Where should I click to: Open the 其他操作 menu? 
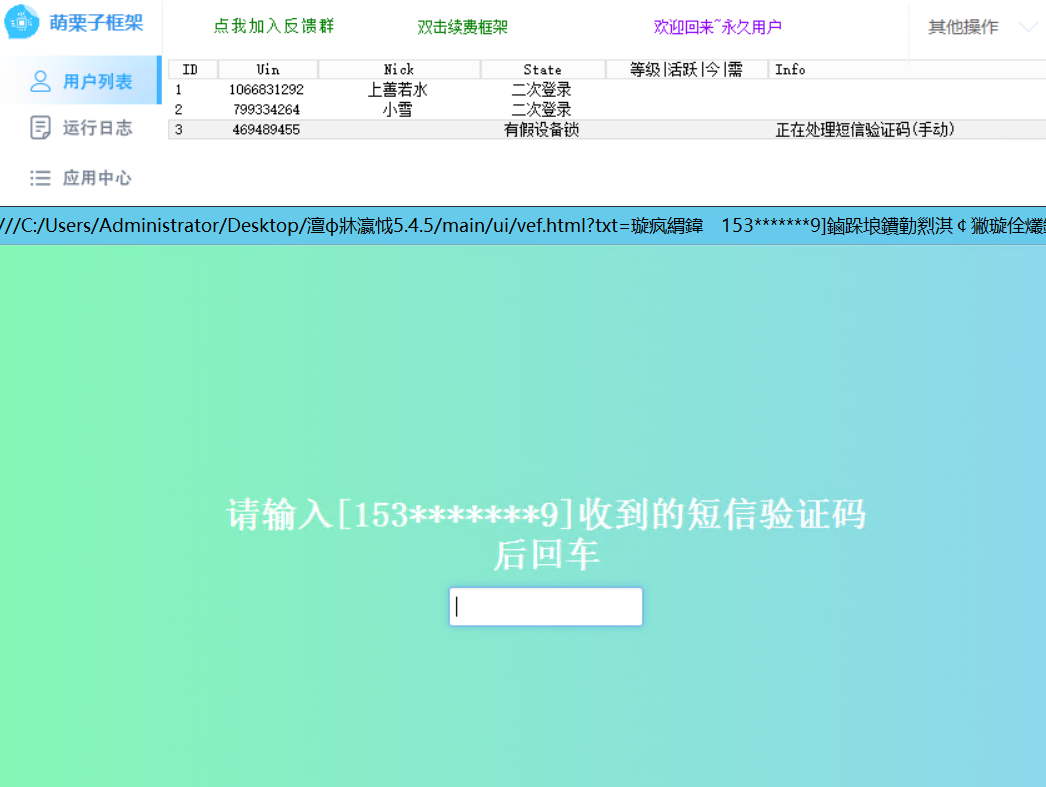(963, 27)
